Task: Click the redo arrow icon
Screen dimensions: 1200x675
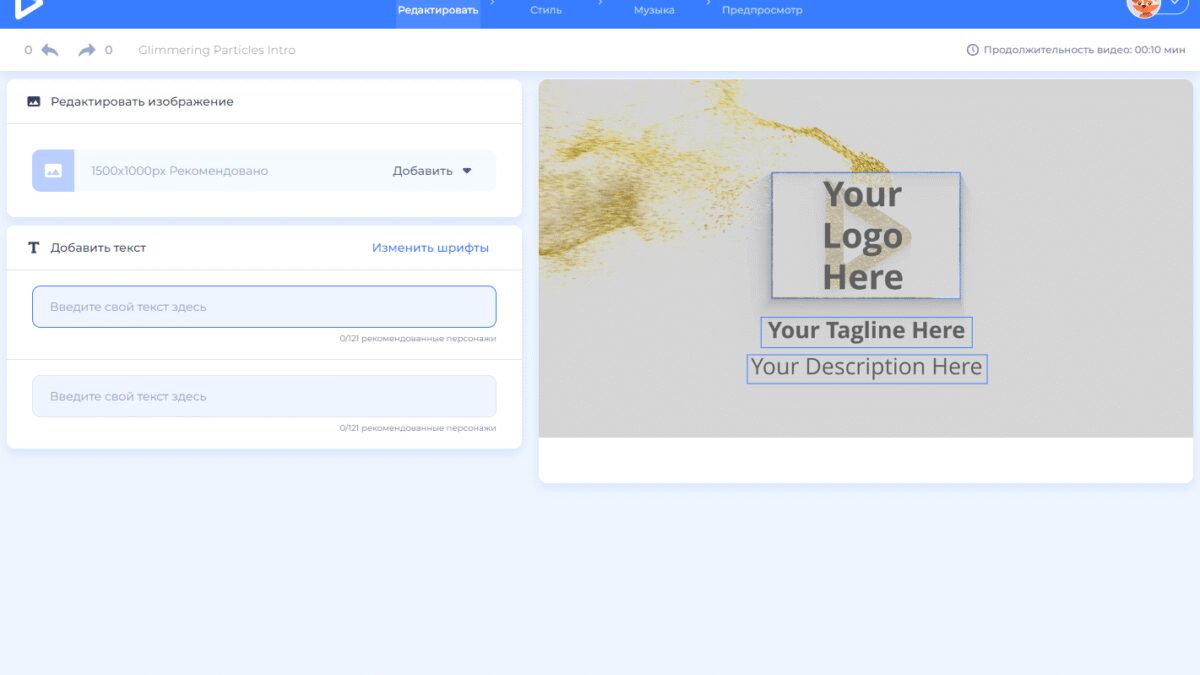Action: (x=87, y=50)
